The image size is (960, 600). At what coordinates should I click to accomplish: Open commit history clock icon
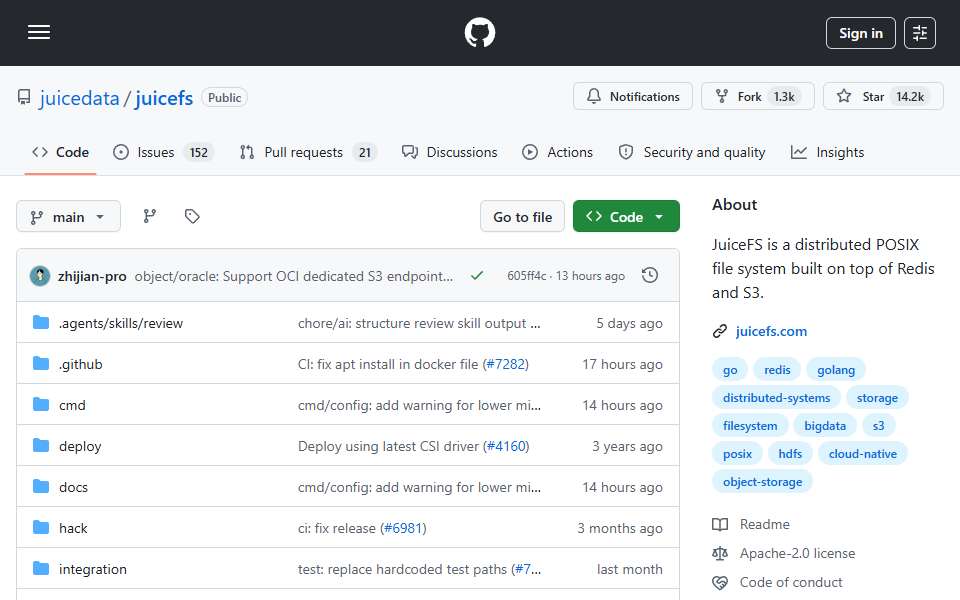point(650,276)
